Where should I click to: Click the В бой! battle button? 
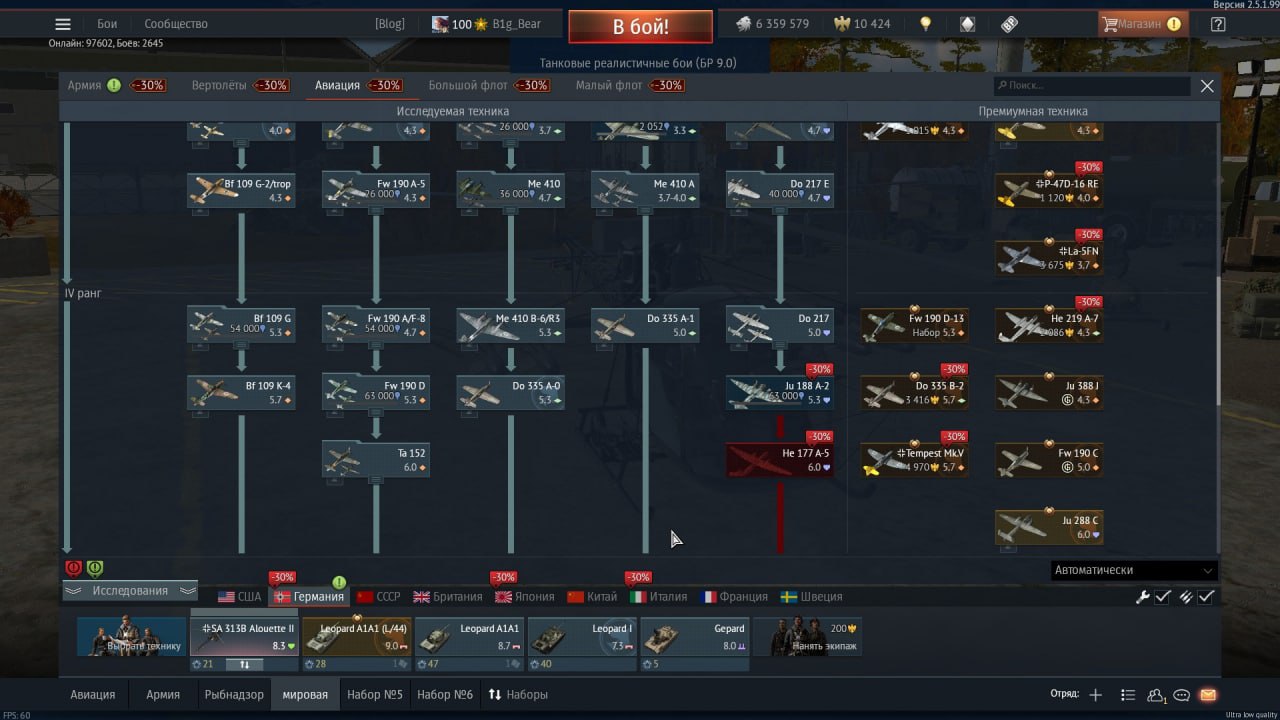coord(641,27)
